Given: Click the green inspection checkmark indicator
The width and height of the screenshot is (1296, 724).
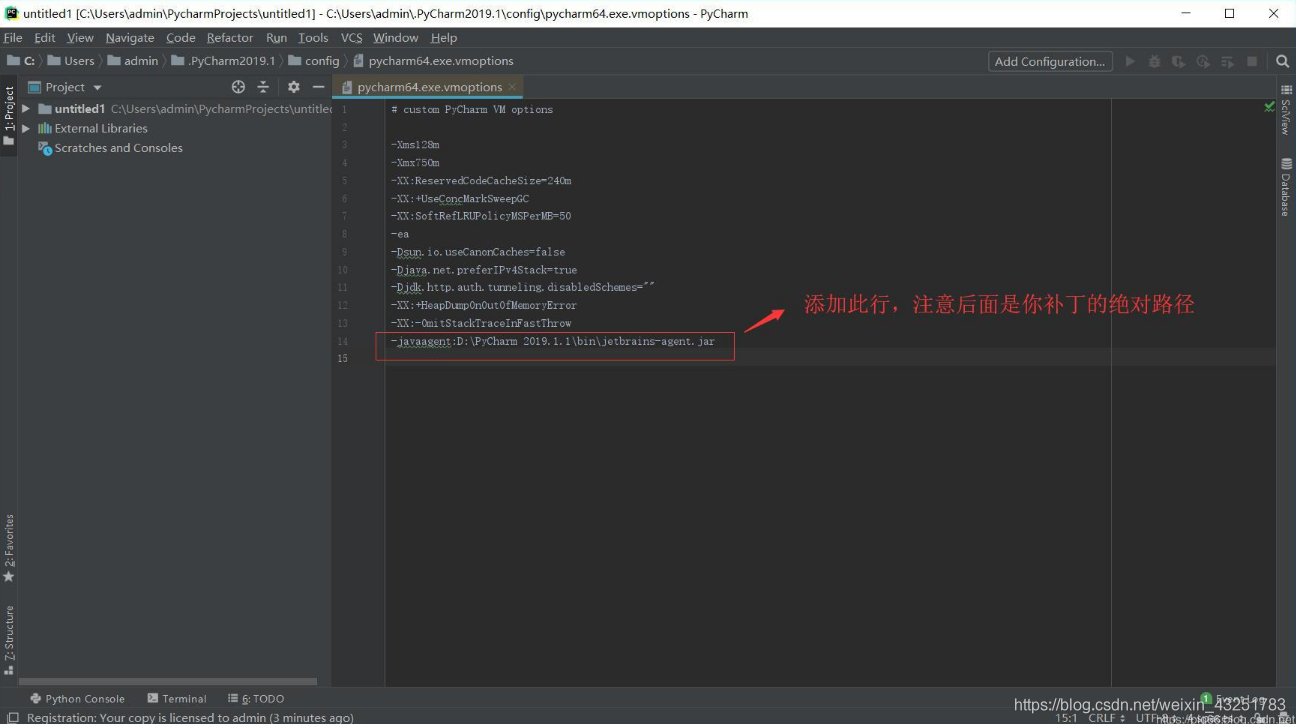Looking at the screenshot, I should [x=1269, y=107].
